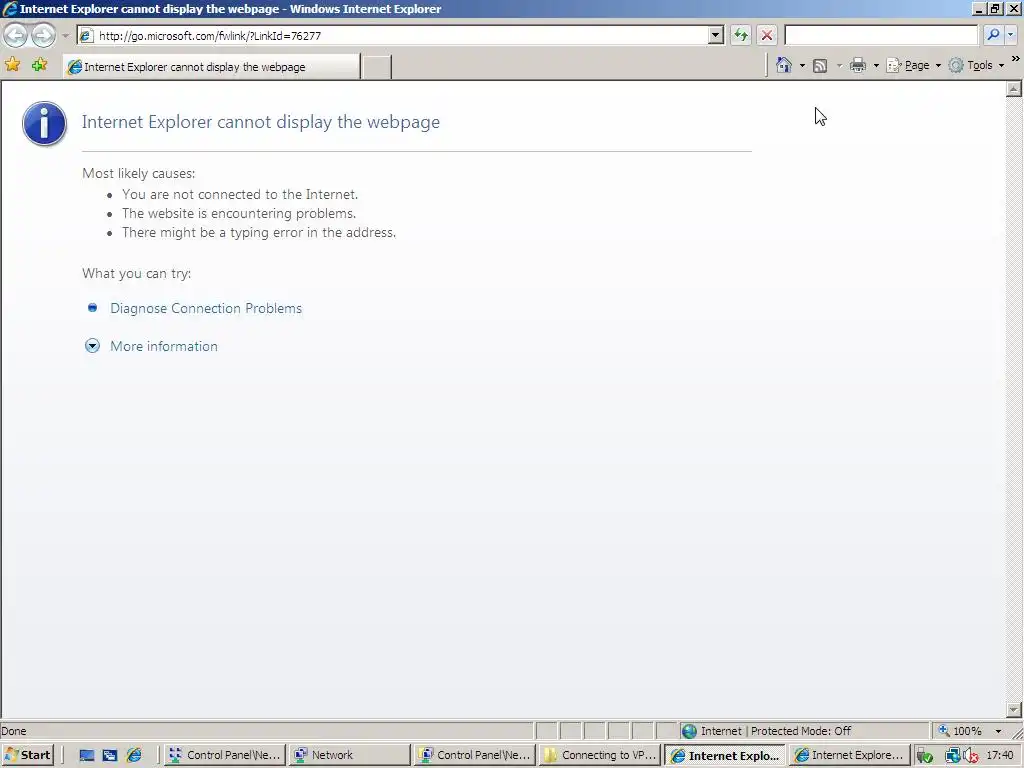Click the blue information icon
Viewport: 1024px width, 768px height.
(44, 123)
